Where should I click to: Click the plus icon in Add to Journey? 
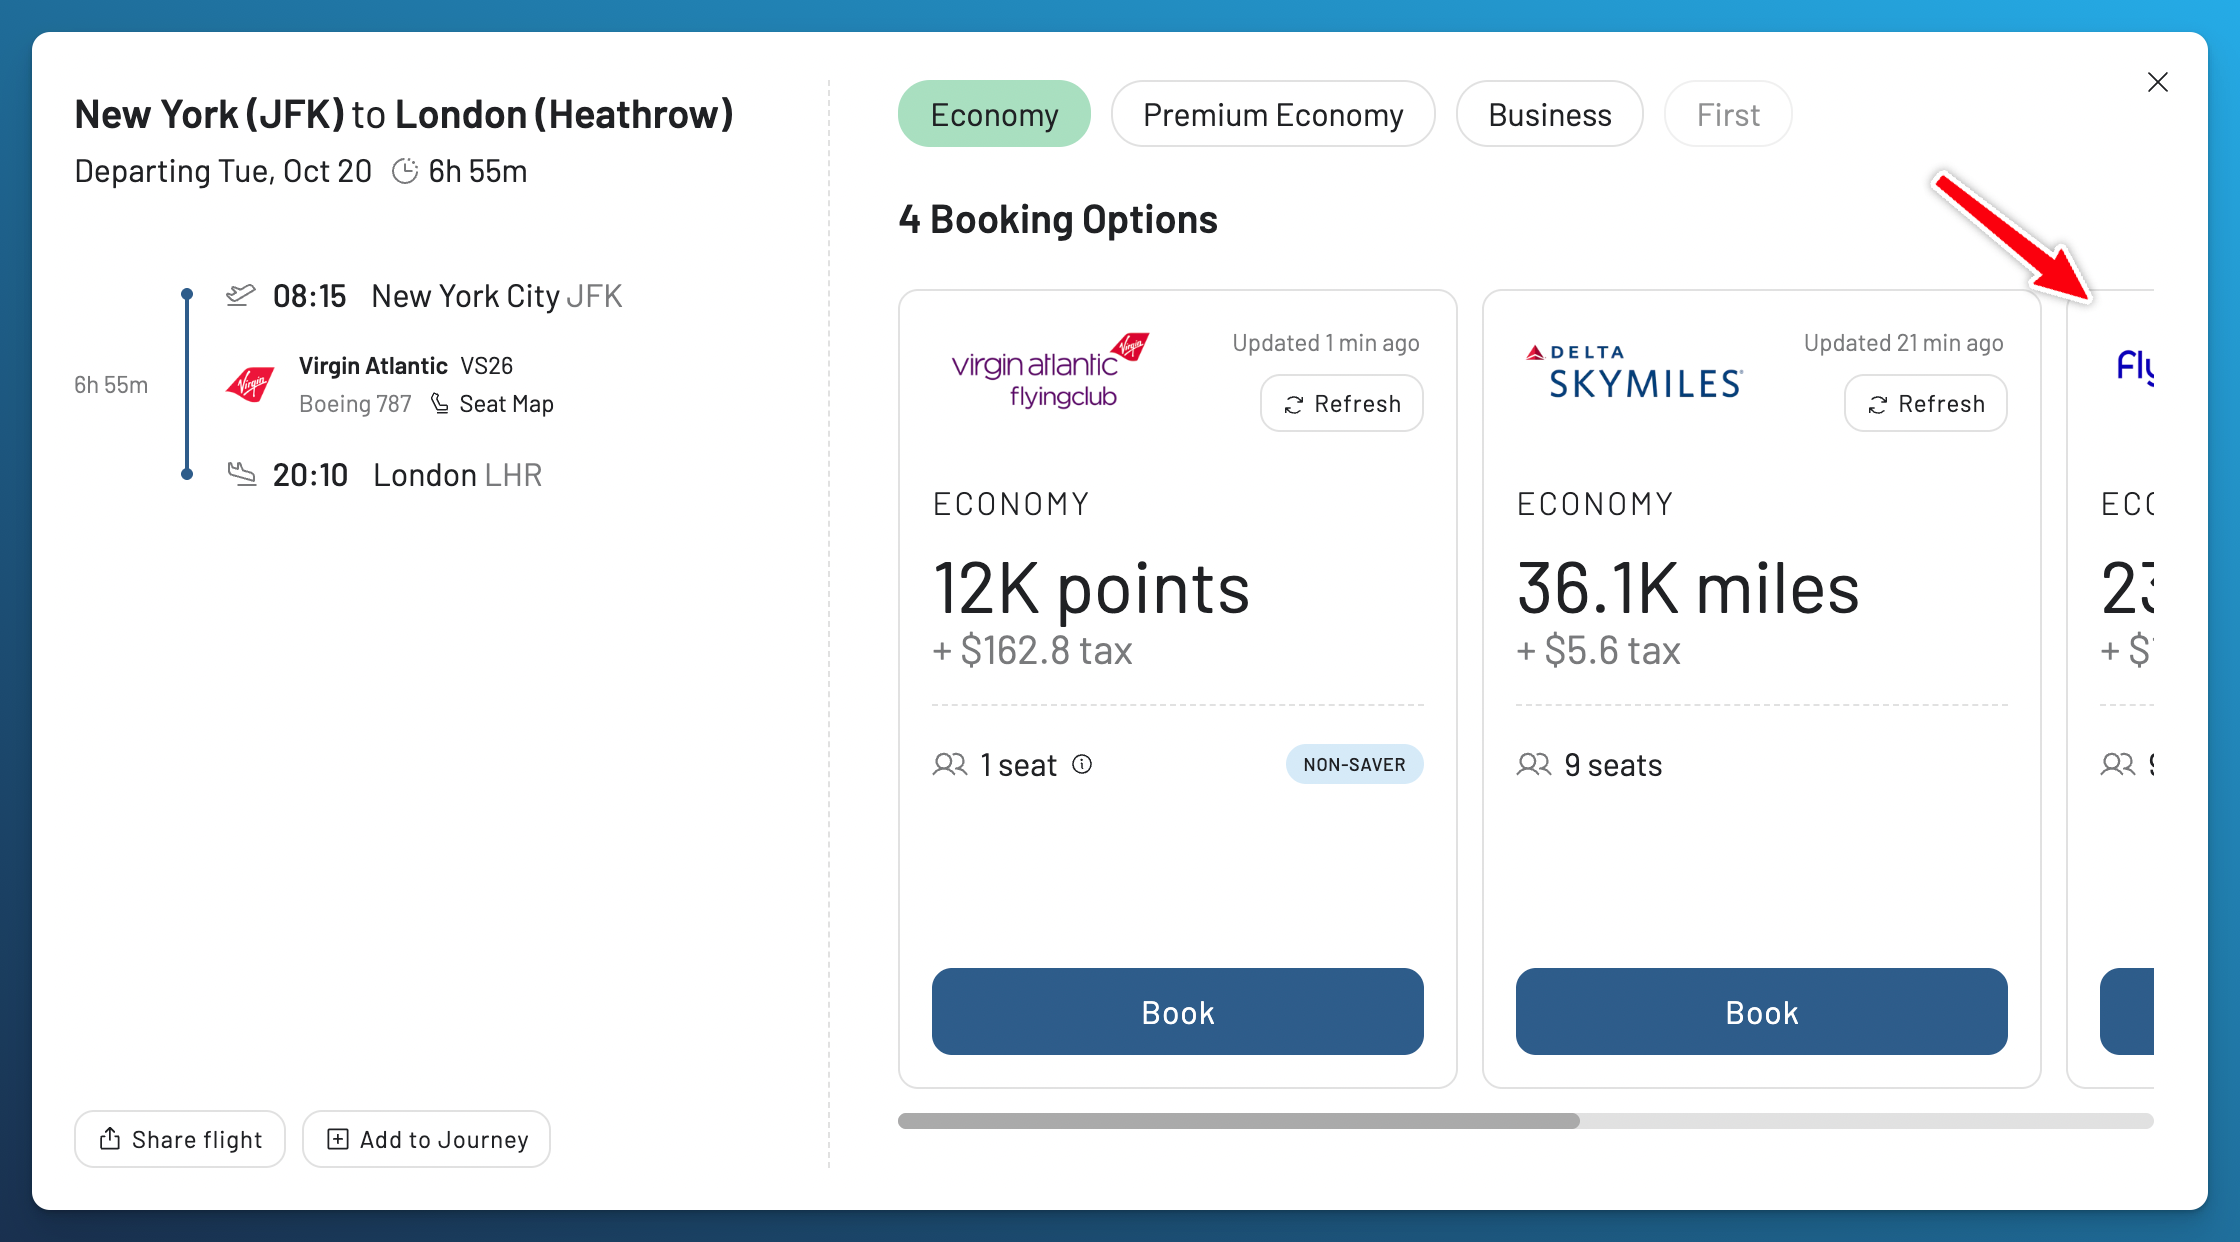tap(338, 1139)
